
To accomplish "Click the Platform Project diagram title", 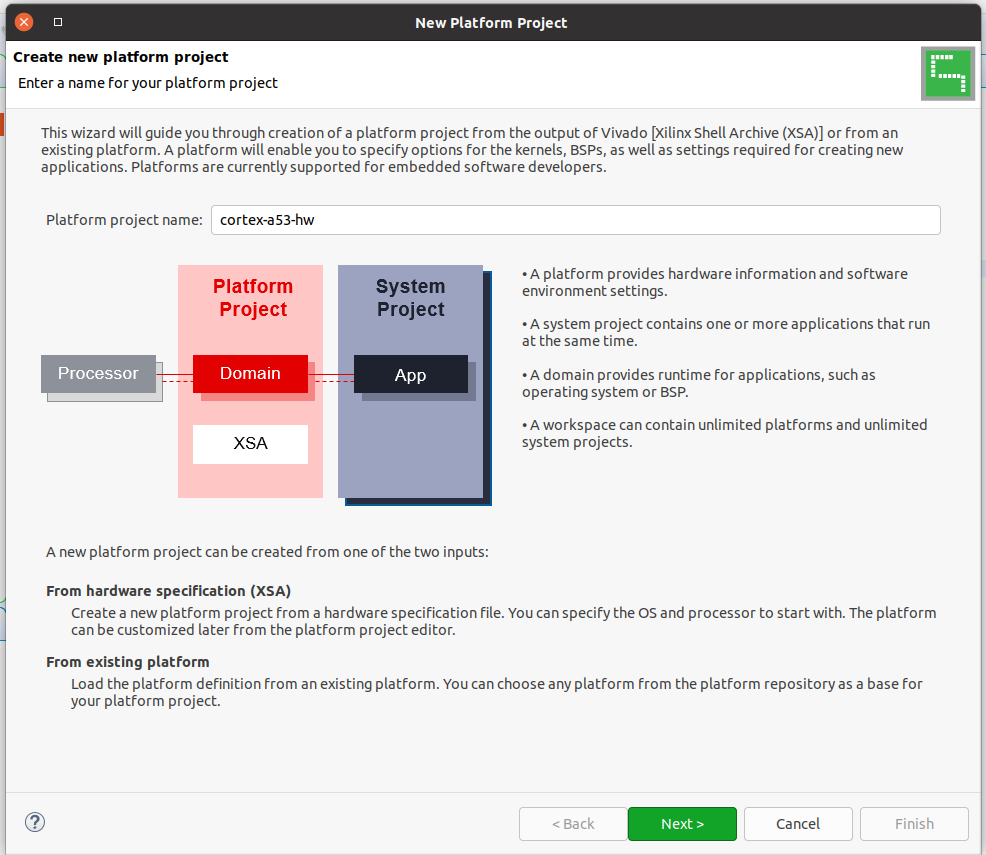I will pos(253,298).
